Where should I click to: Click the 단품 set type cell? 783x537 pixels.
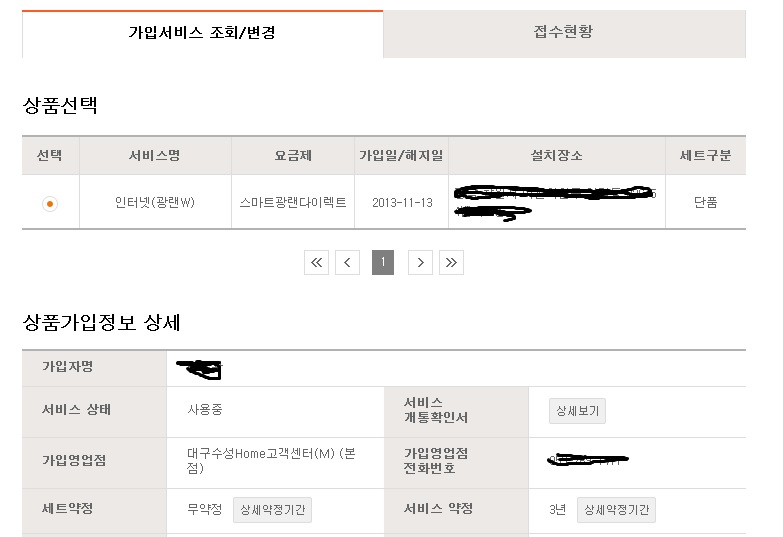705,203
